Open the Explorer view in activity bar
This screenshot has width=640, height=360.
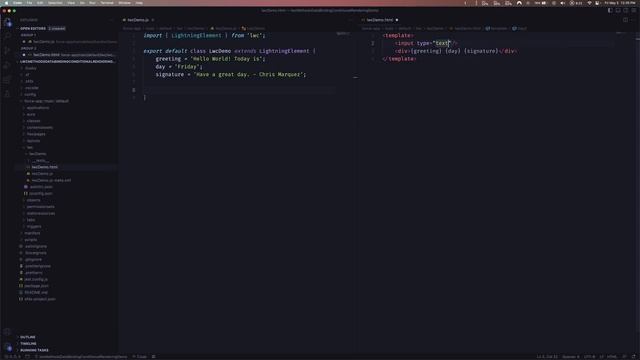click(x=8, y=22)
